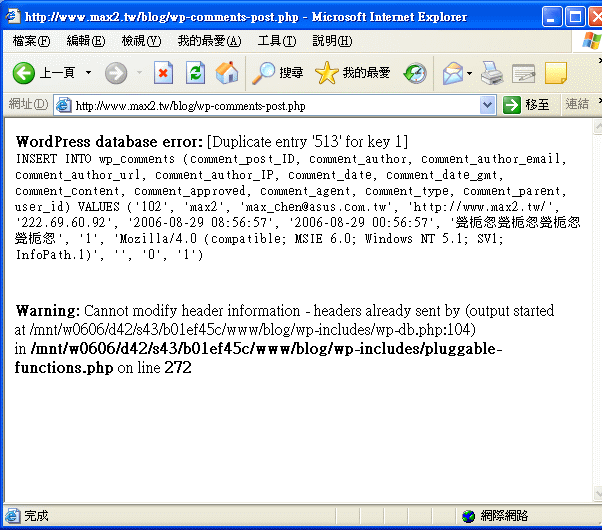Open the 工具(T) menu
The image size is (602, 530).
[x=277, y=41]
